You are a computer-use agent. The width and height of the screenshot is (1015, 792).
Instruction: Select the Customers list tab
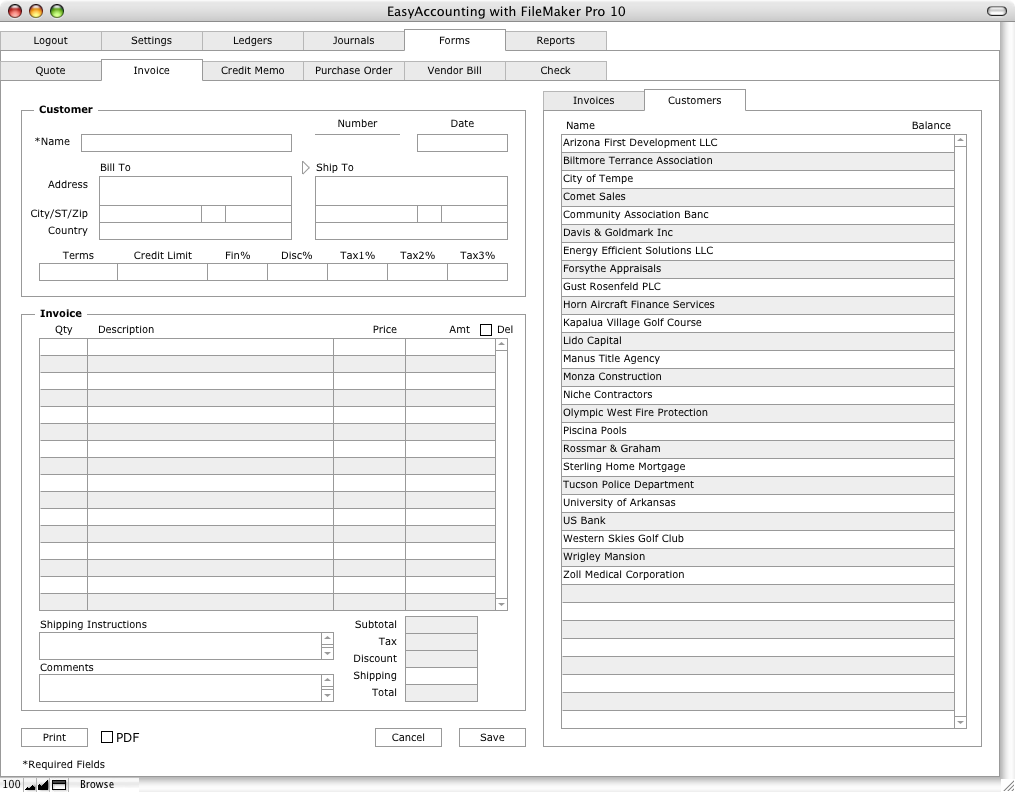[x=695, y=100]
